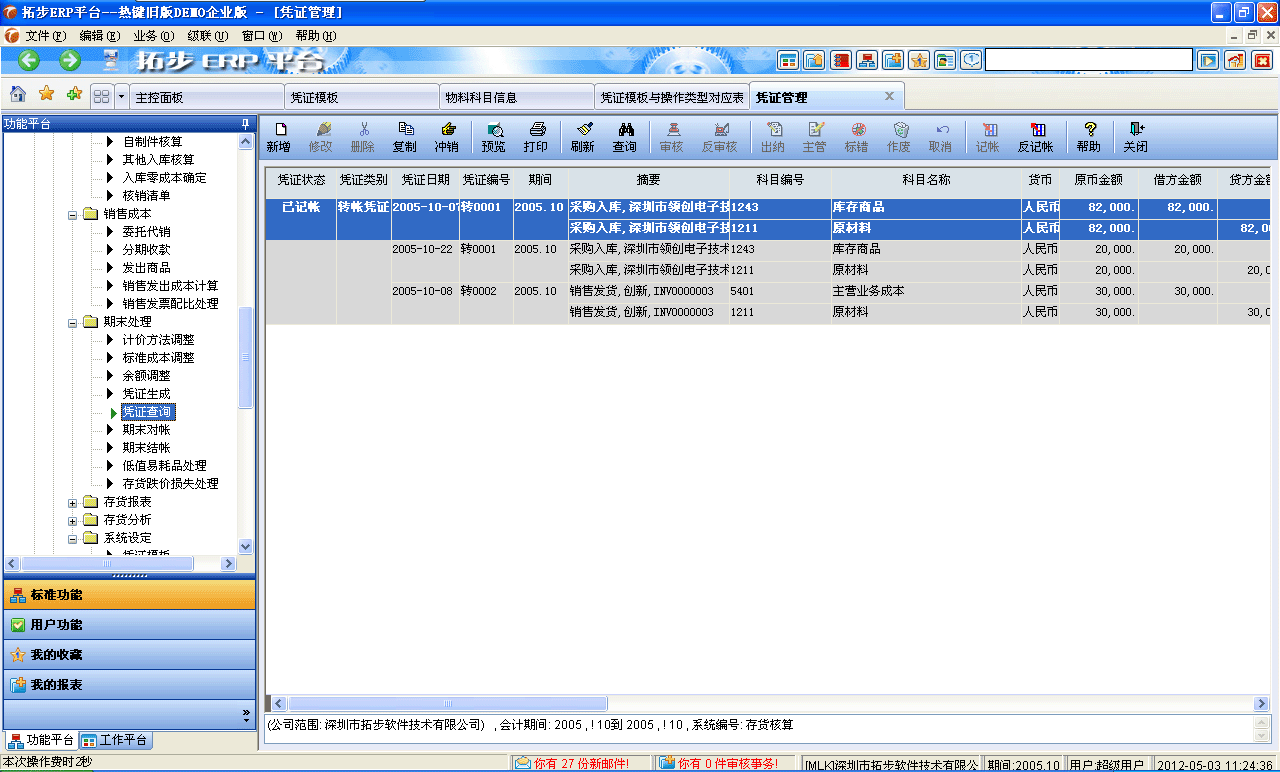1280x772 pixels.
Task: Select the 复制 copy voucher icon
Action: 404,137
